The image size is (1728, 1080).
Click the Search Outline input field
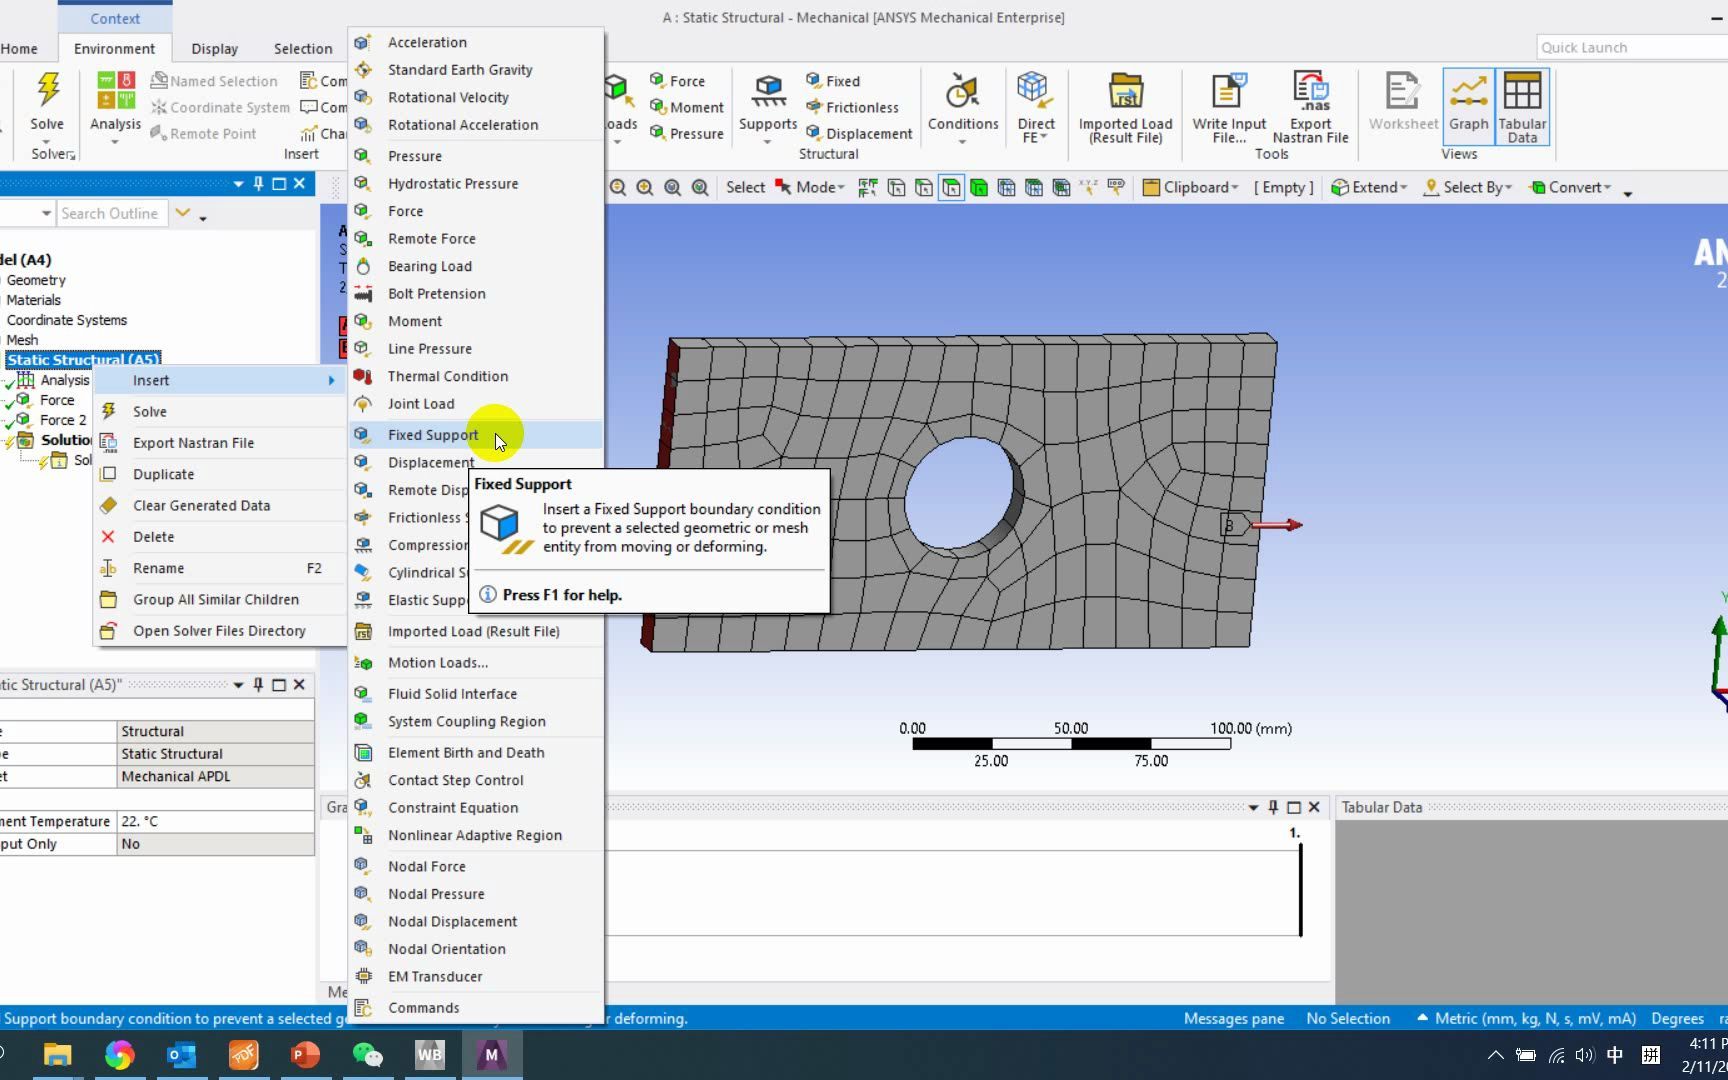pyautogui.click(x=109, y=213)
